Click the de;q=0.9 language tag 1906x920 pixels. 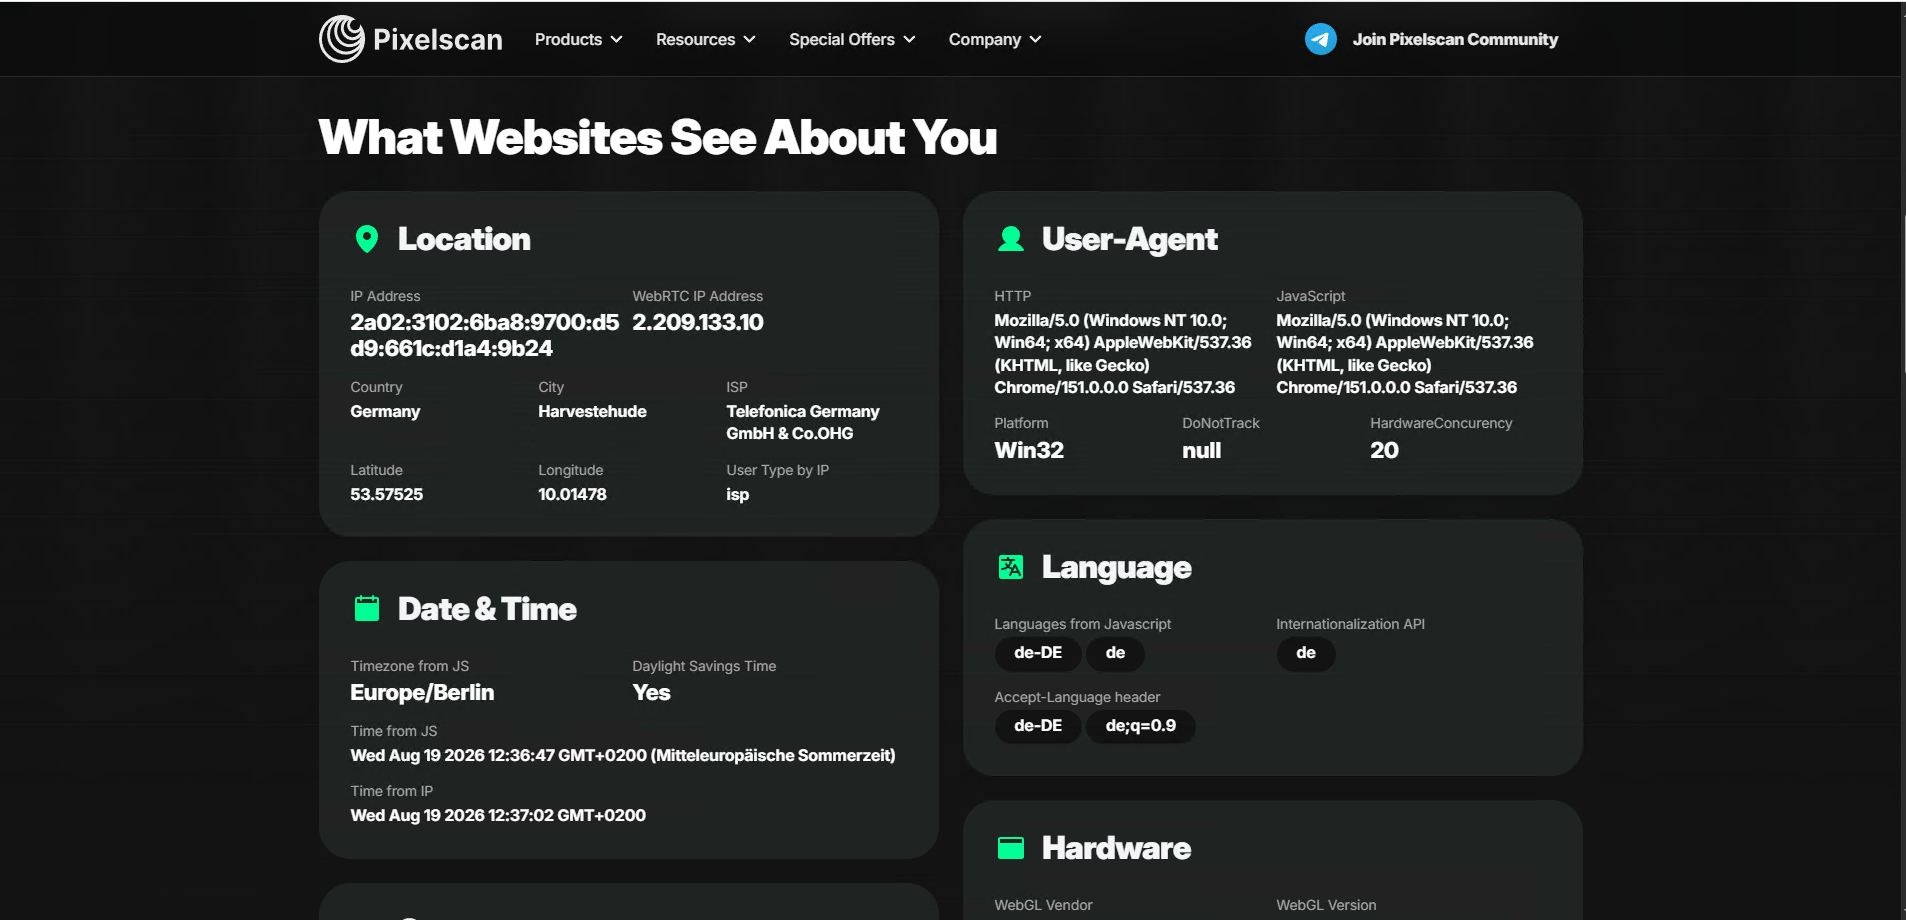[x=1141, y=726]
